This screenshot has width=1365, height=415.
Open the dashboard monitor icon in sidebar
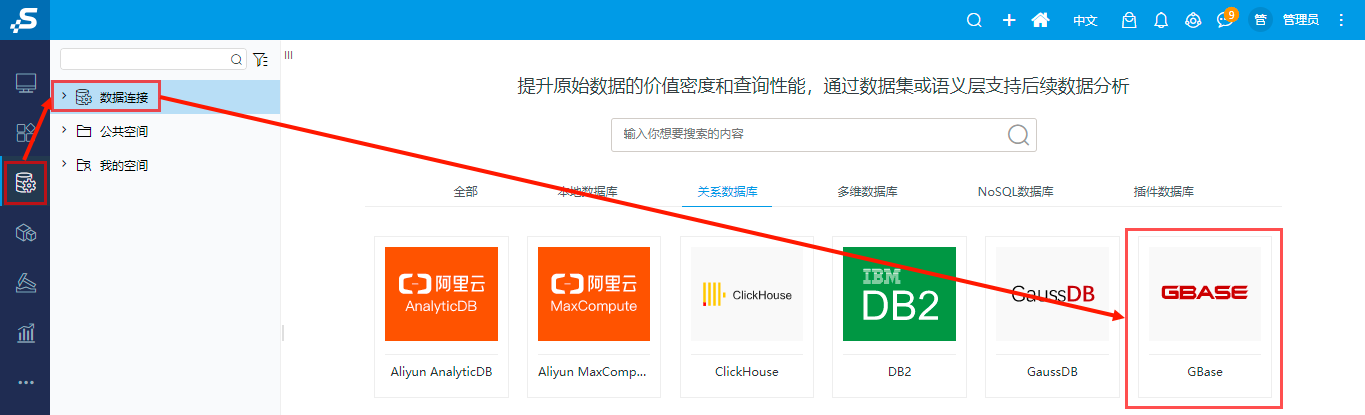tap(26, 83)
